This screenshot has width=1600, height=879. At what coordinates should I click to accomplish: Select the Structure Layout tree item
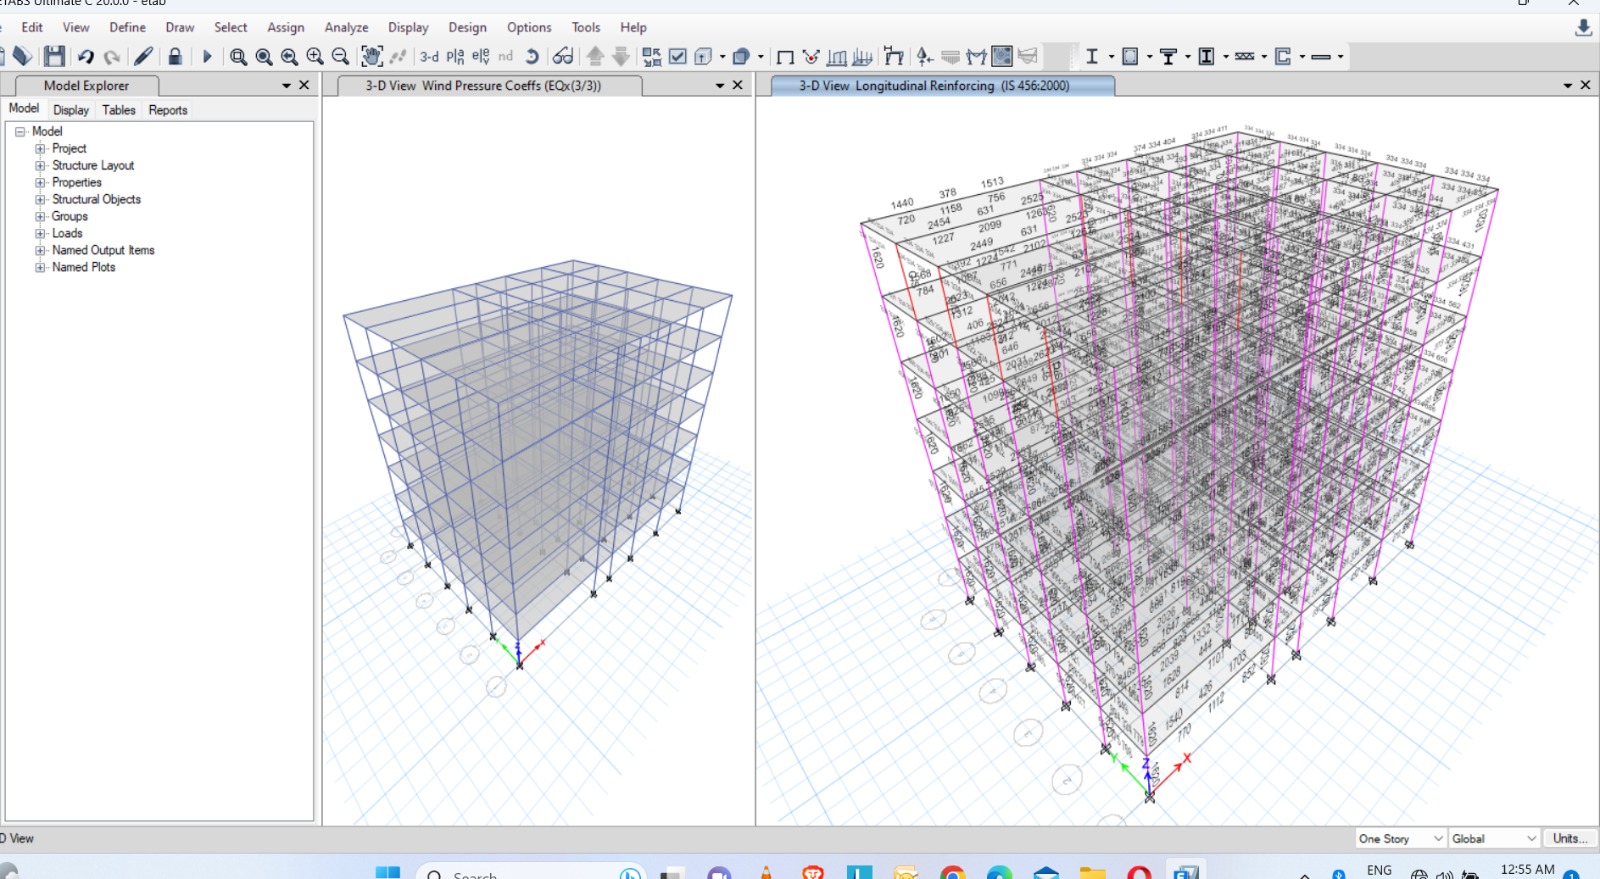(x=93, y=166)
